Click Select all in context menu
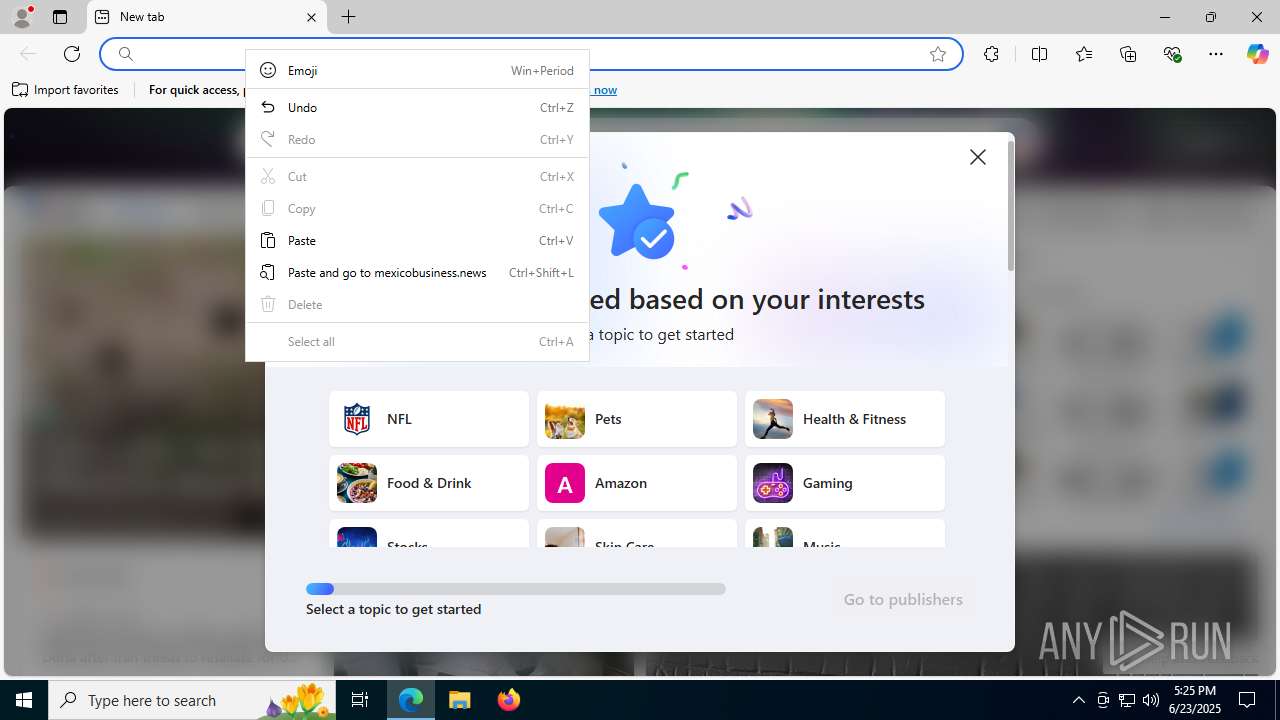This screenshot has width=1280, height=720. click(x=417, y=341)
